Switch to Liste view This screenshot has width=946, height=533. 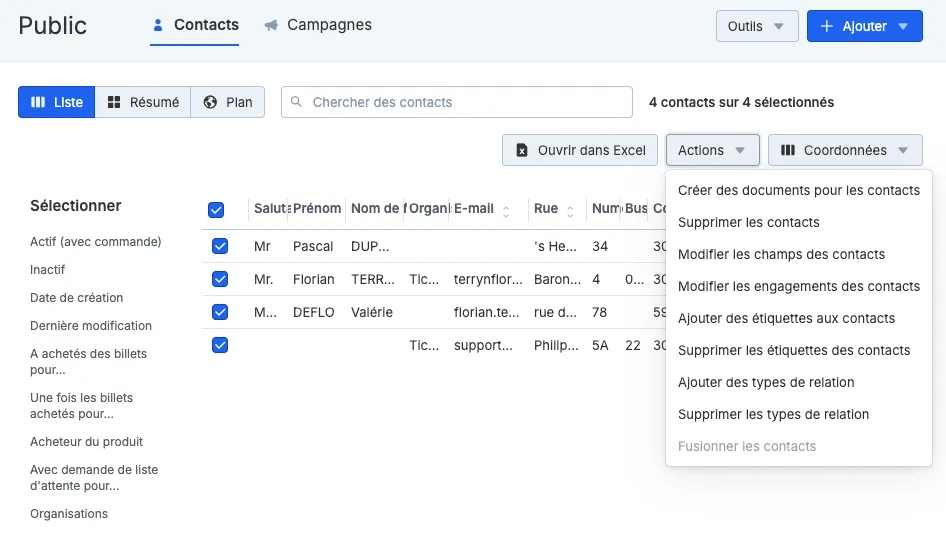(57, 102)
